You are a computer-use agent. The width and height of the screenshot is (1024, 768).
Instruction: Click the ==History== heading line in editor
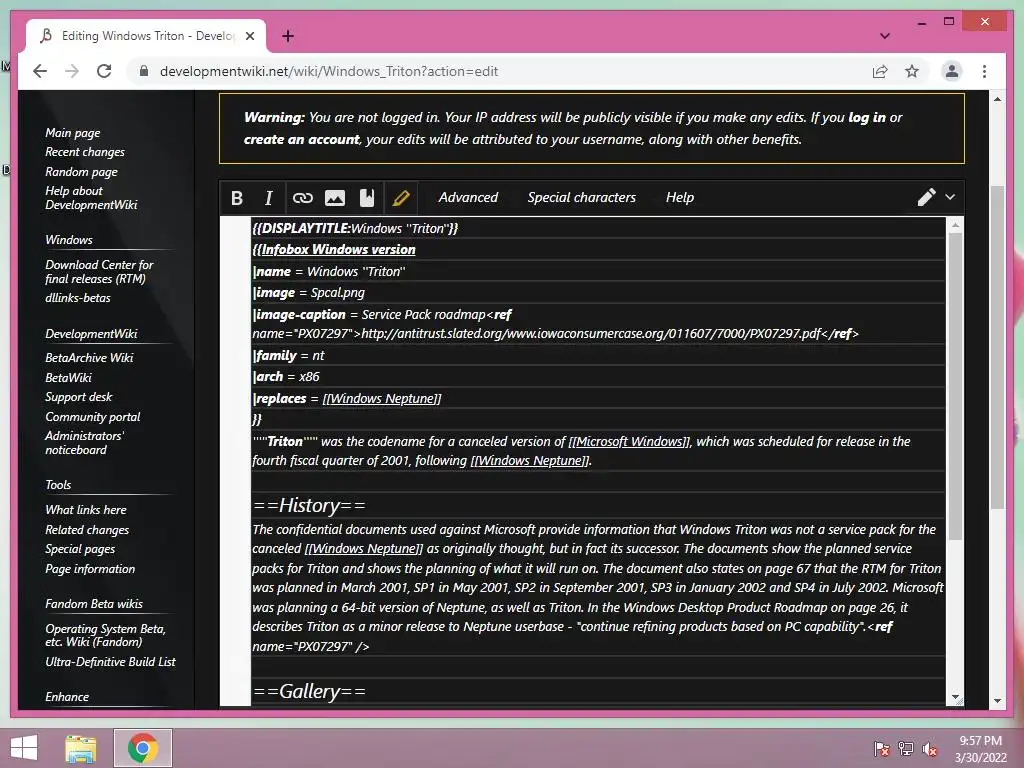(x=310, y=505)
